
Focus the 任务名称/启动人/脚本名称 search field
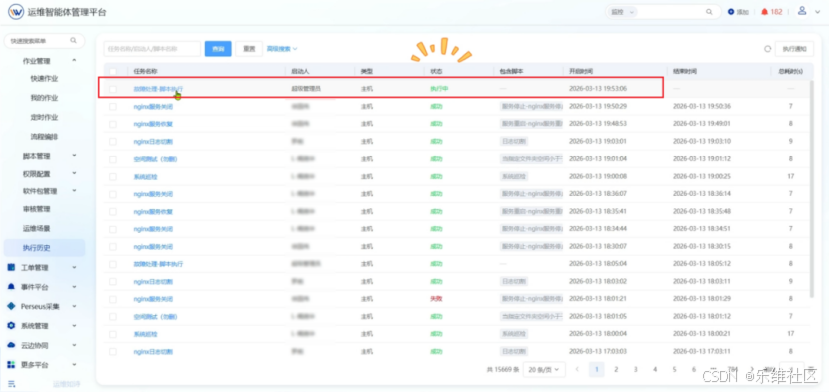pyautogui.click(x=152, y=49)
